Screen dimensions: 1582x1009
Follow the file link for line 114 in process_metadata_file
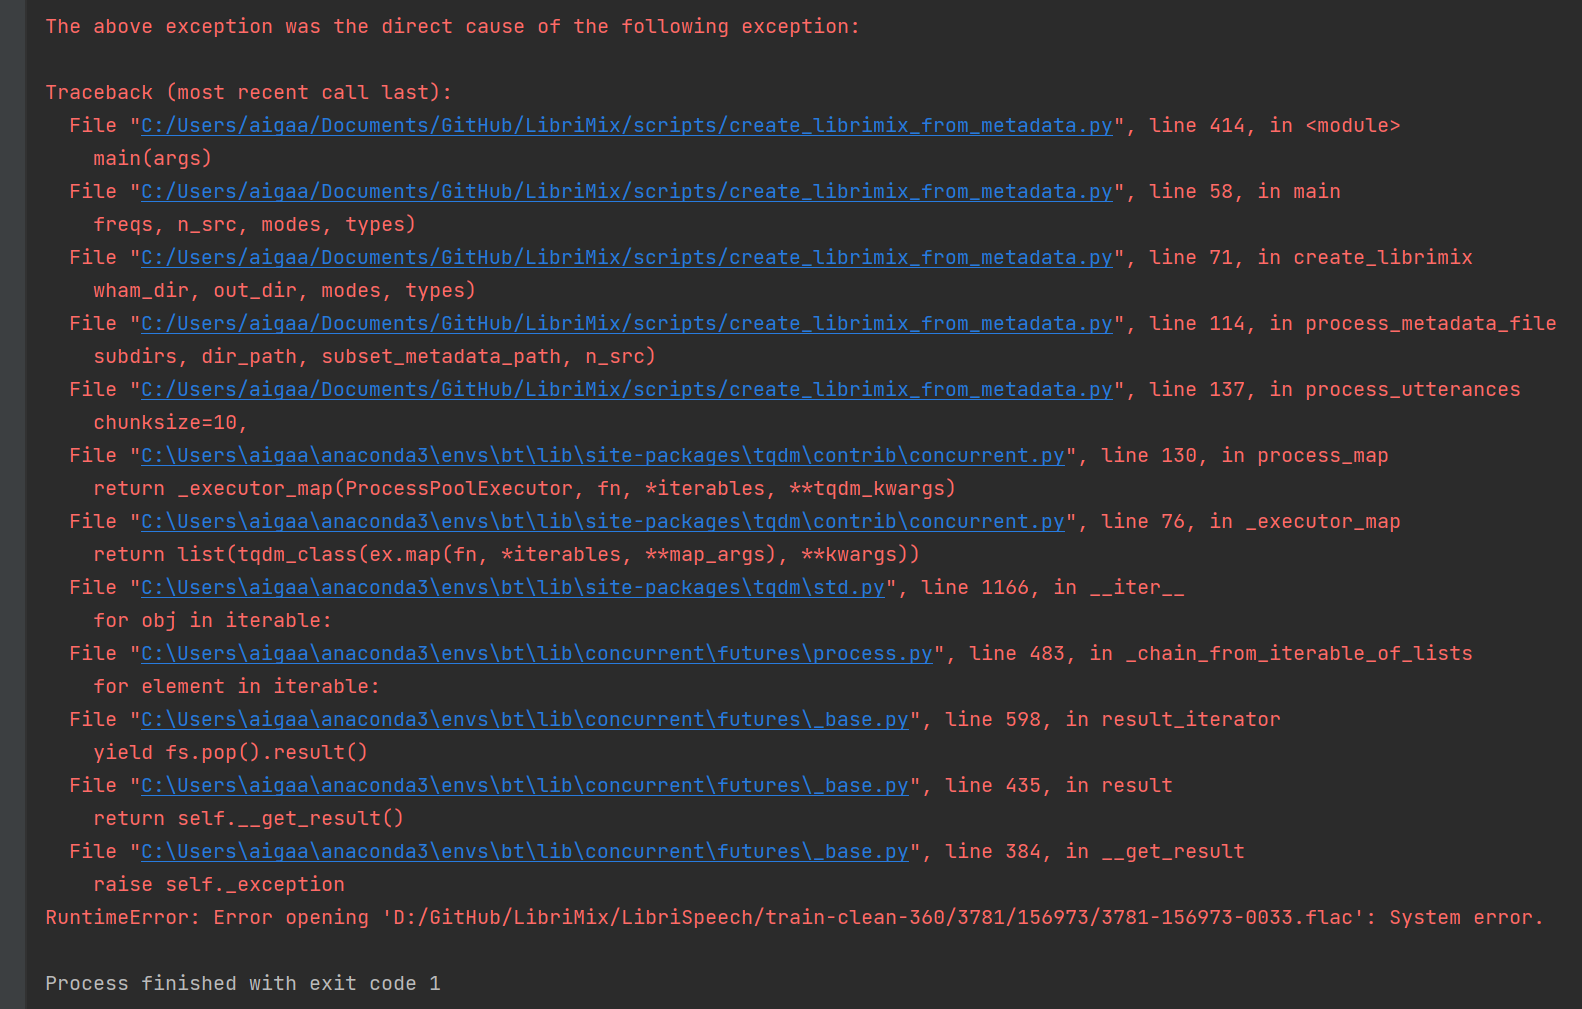click(x=626, y=323)
